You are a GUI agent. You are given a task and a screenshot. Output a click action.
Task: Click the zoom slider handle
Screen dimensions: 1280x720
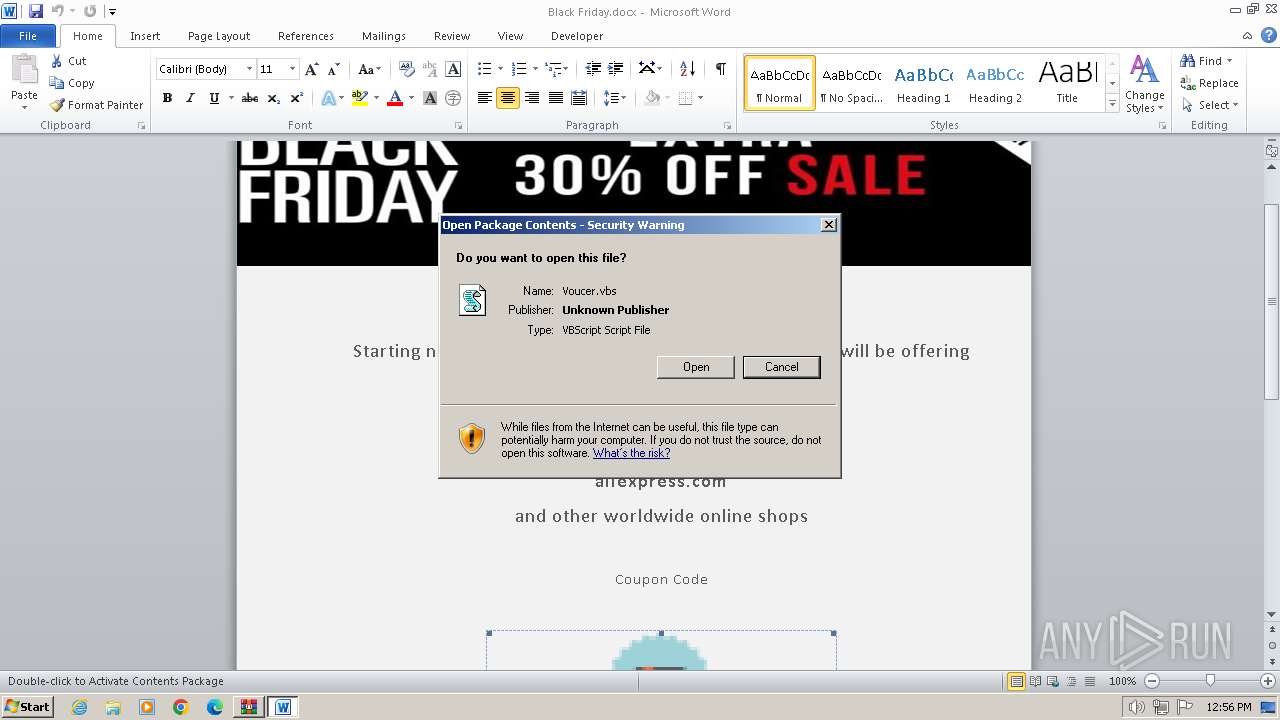[x=1210, y=681]
